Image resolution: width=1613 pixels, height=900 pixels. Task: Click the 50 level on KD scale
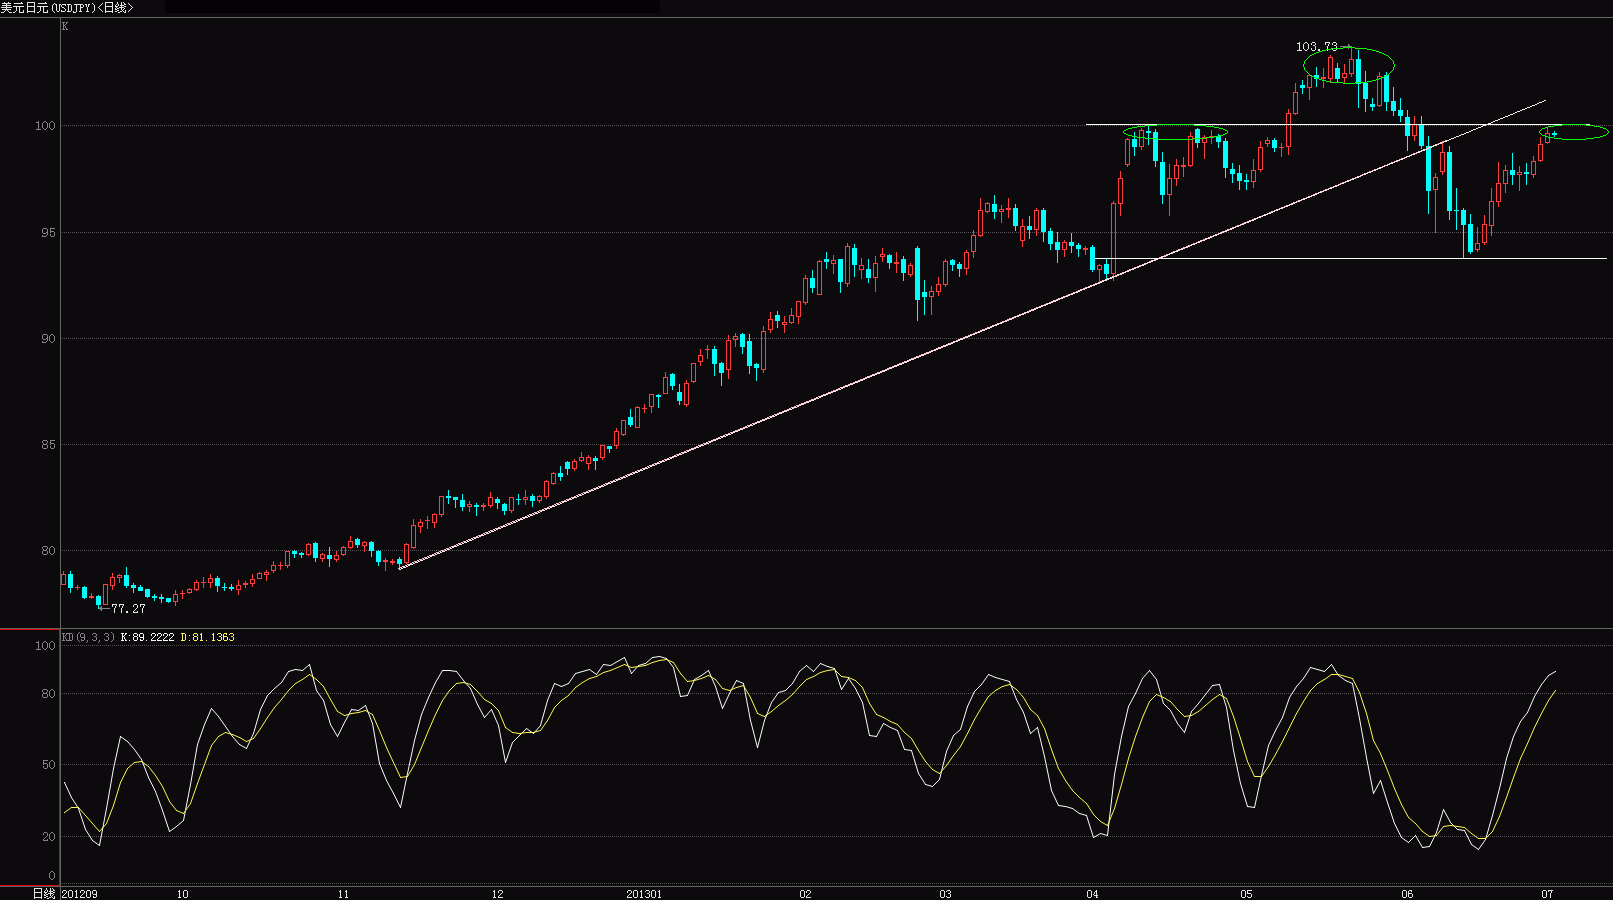[49, 765]
